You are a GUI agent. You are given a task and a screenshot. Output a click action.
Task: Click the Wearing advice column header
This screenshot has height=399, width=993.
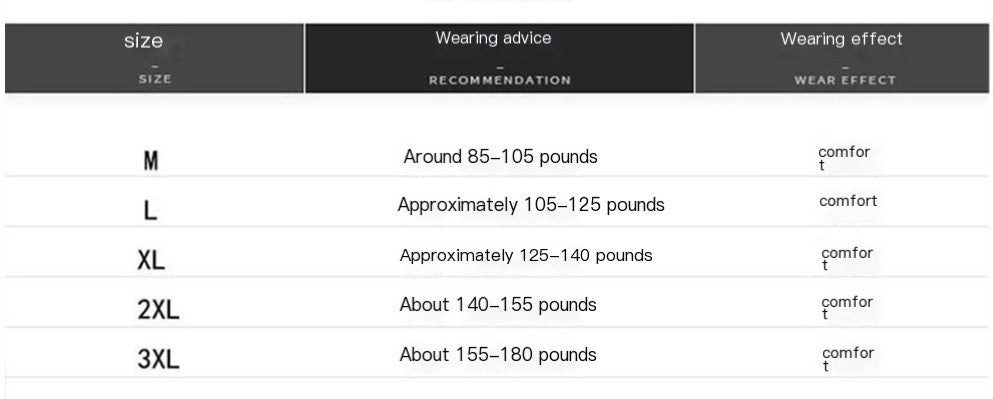click(x=500, y=58)
